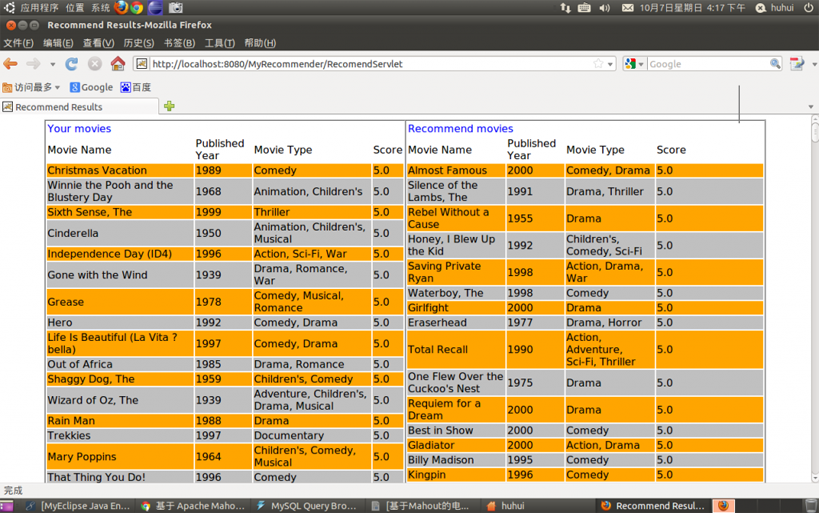Open the 位置 places menu
Screen dimensions: 819x513
pos(75,7)
